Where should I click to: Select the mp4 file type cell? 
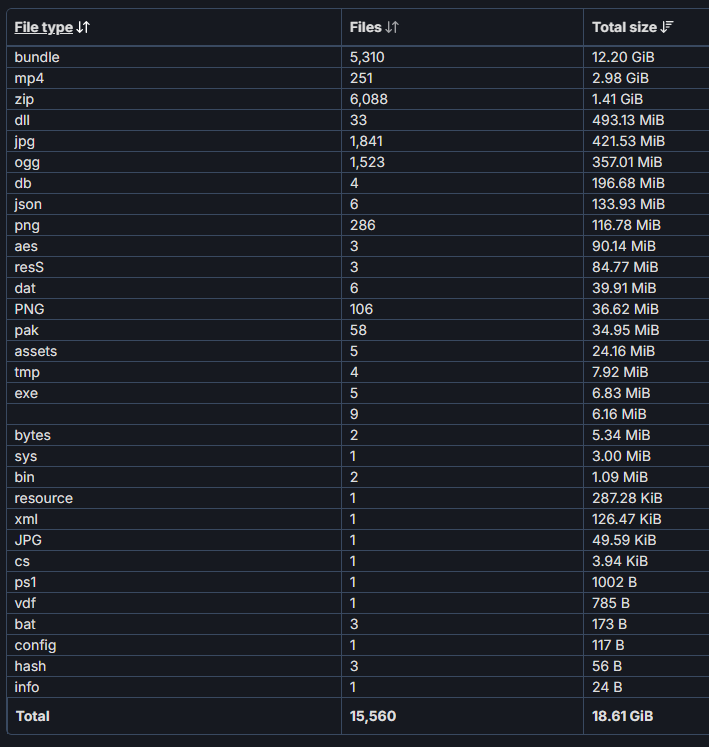[29, 78]
